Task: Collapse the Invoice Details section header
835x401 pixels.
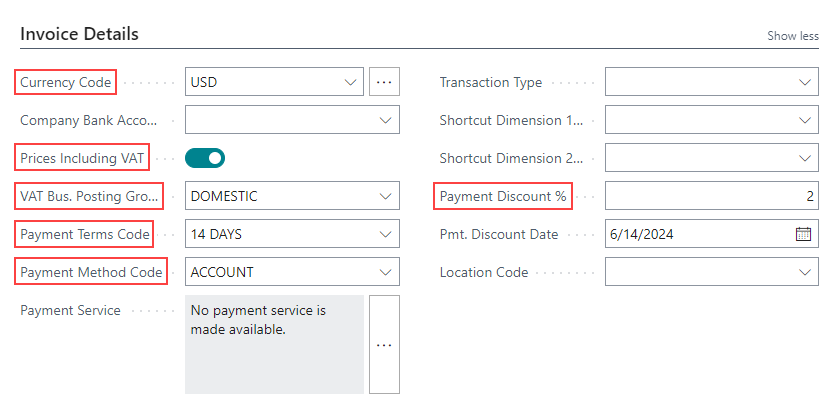Action: [79, 34]
